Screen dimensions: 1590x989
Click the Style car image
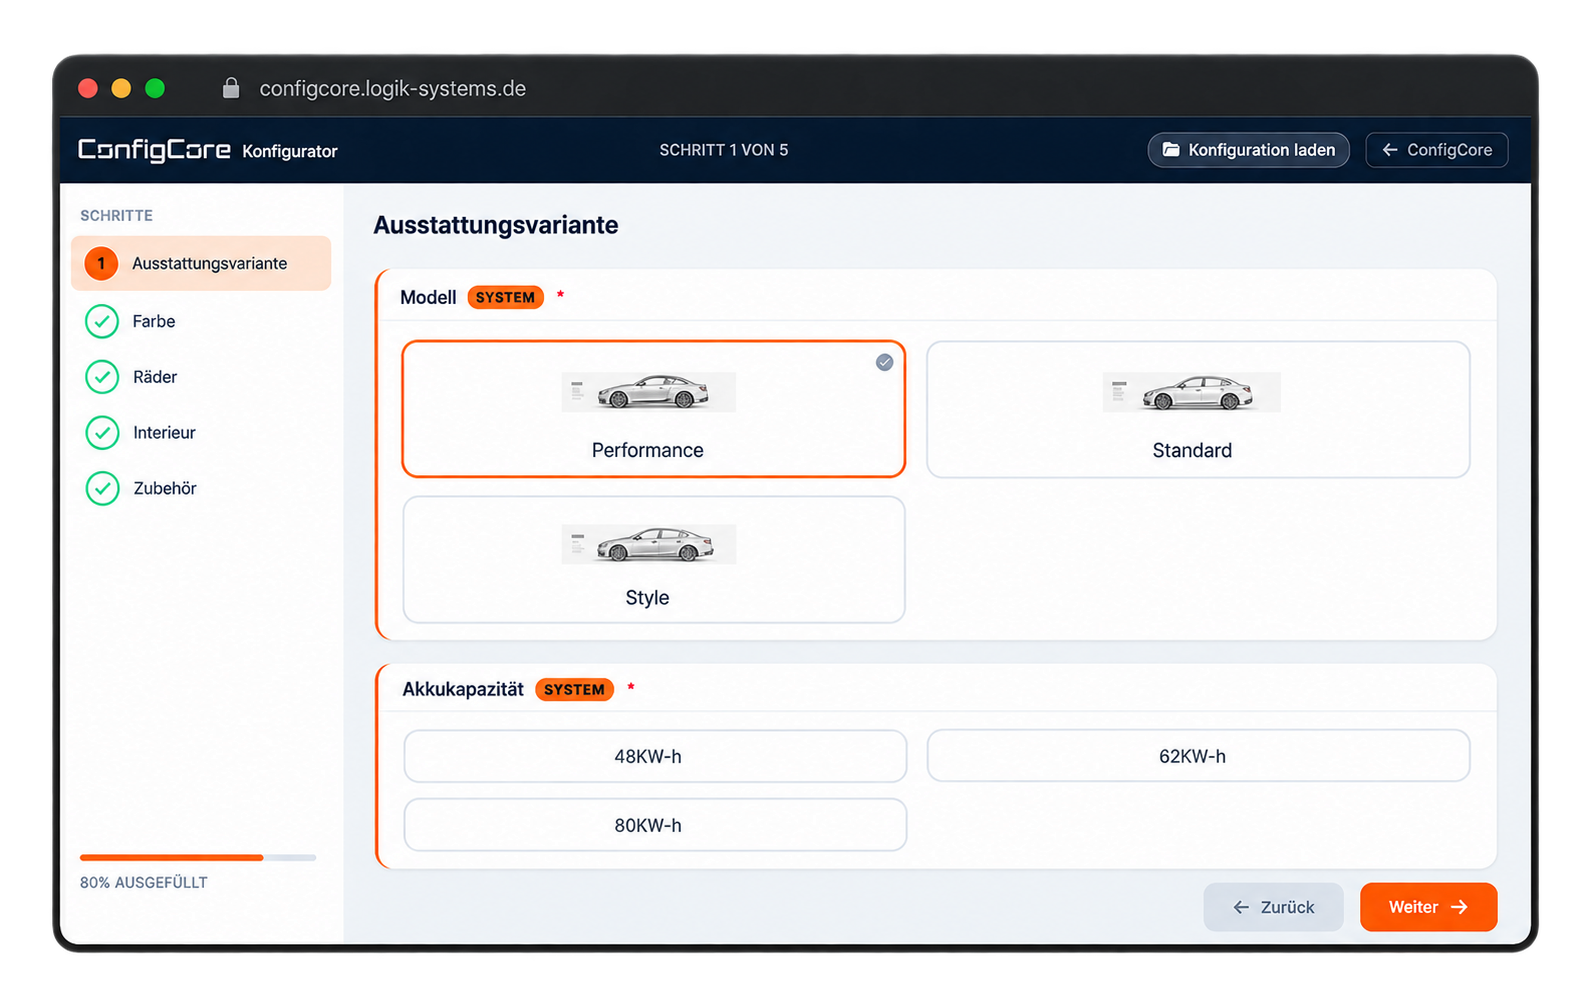[649, 544]
